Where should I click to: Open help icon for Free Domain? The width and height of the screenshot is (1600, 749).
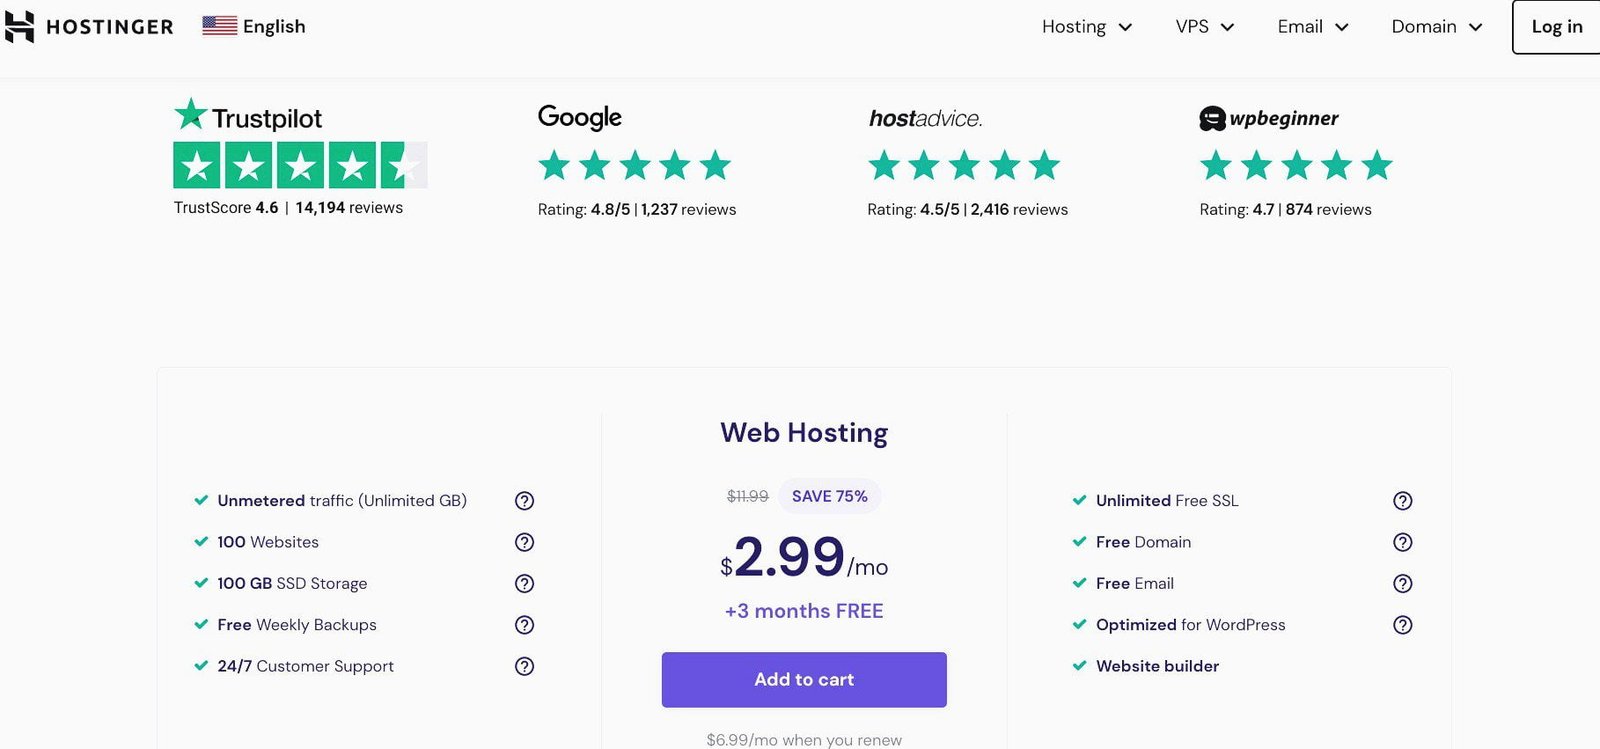pos(1403,542)
